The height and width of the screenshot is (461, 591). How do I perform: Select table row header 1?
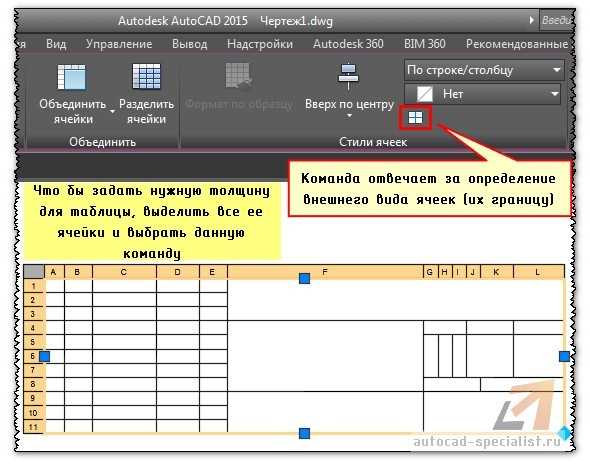(34, 286)
